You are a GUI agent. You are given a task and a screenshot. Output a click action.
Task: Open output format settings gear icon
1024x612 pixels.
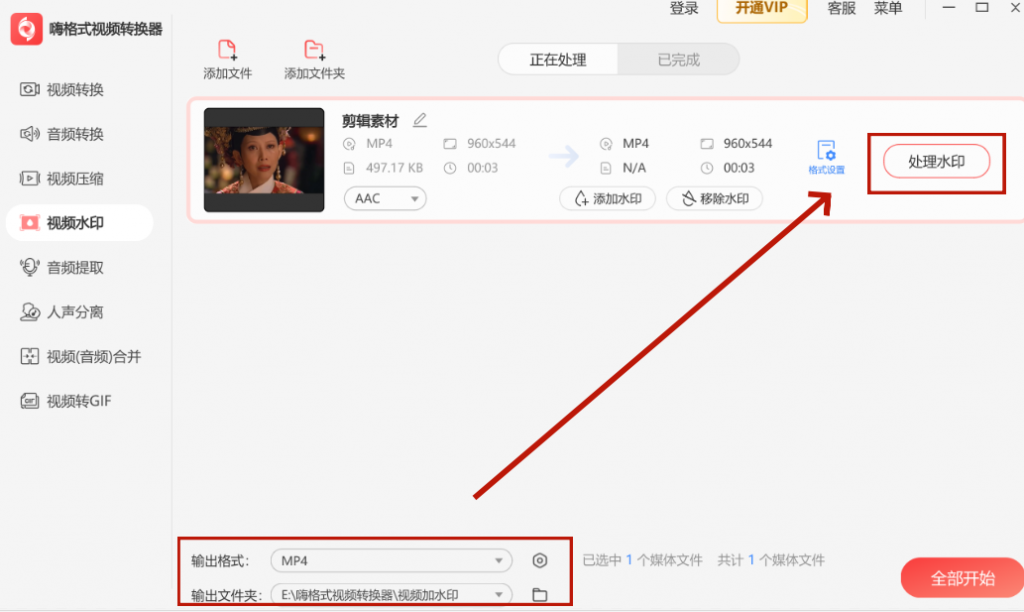[540, 561]
